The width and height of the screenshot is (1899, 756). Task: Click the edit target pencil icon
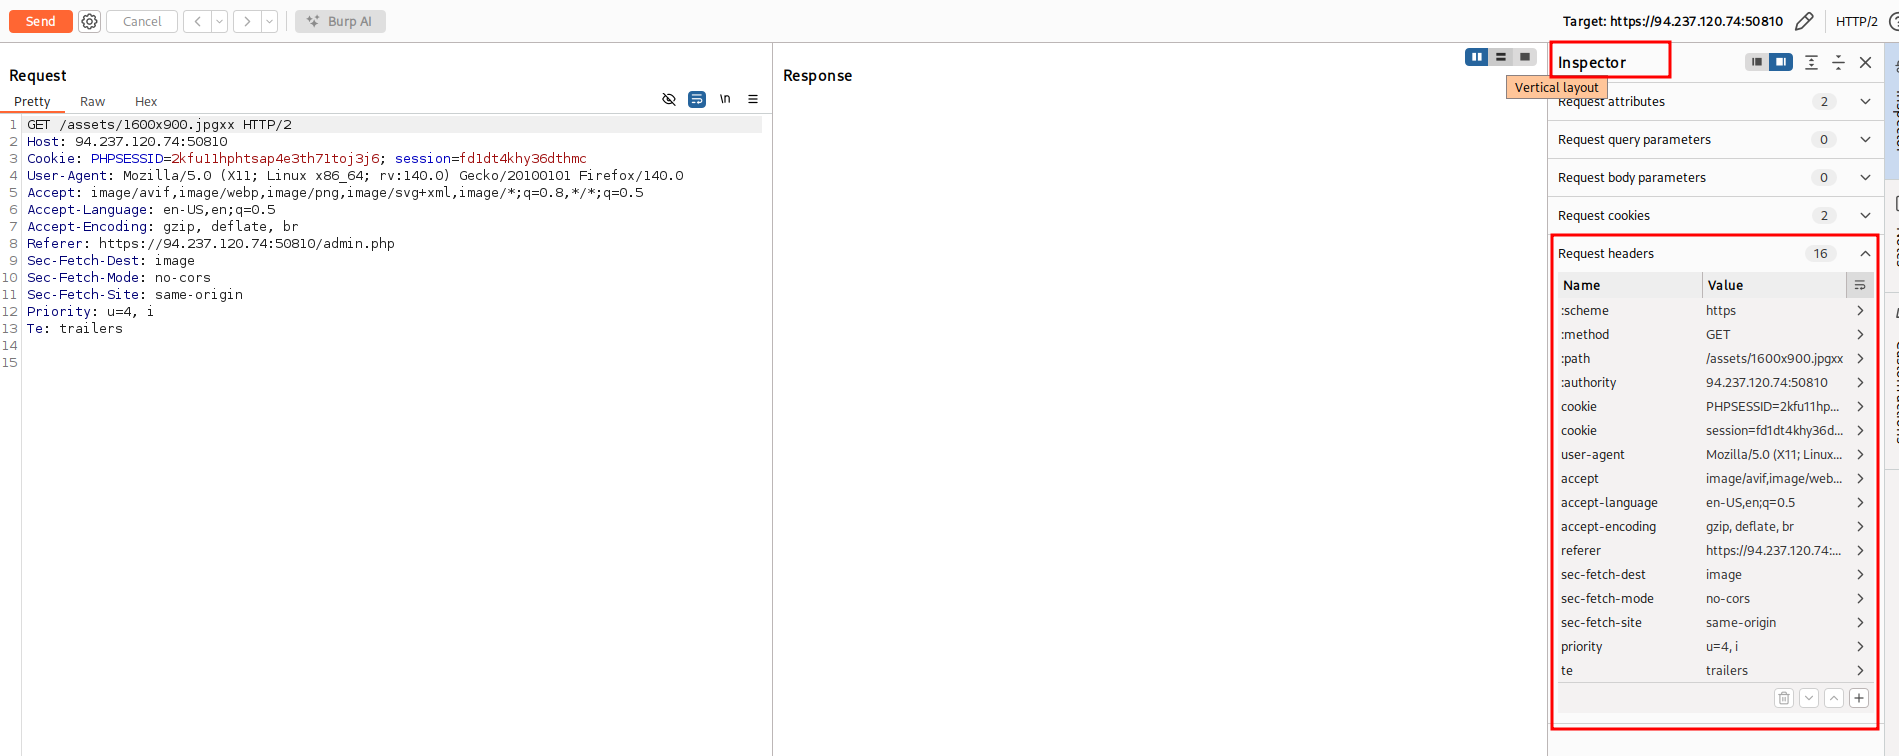[x=1804, y=21]
